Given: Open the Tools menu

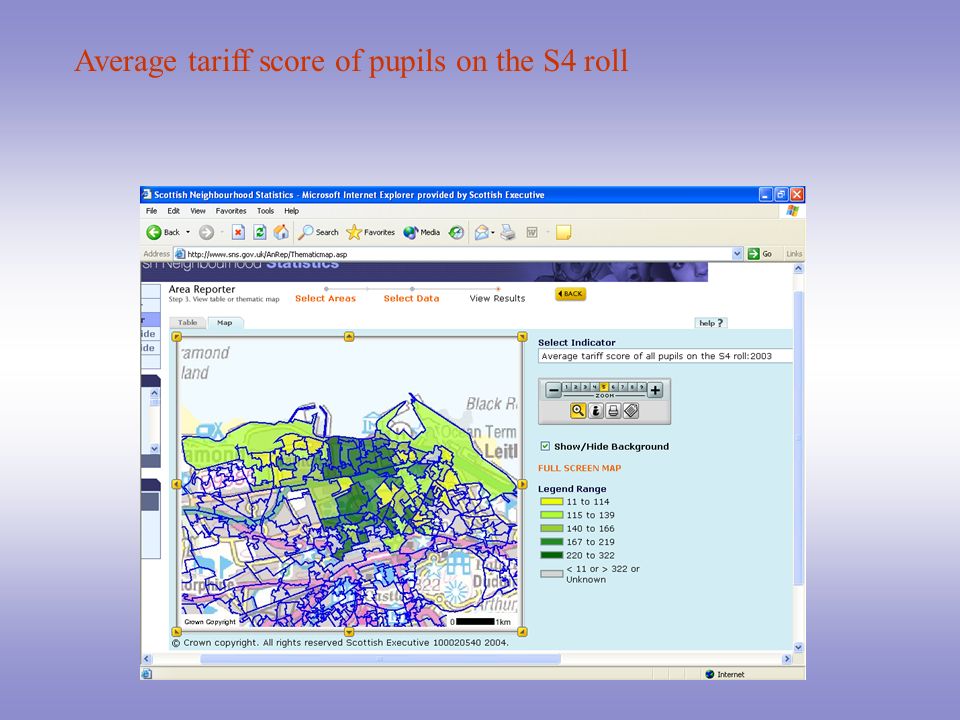Looking at the screenshot, I should [265, 211].
